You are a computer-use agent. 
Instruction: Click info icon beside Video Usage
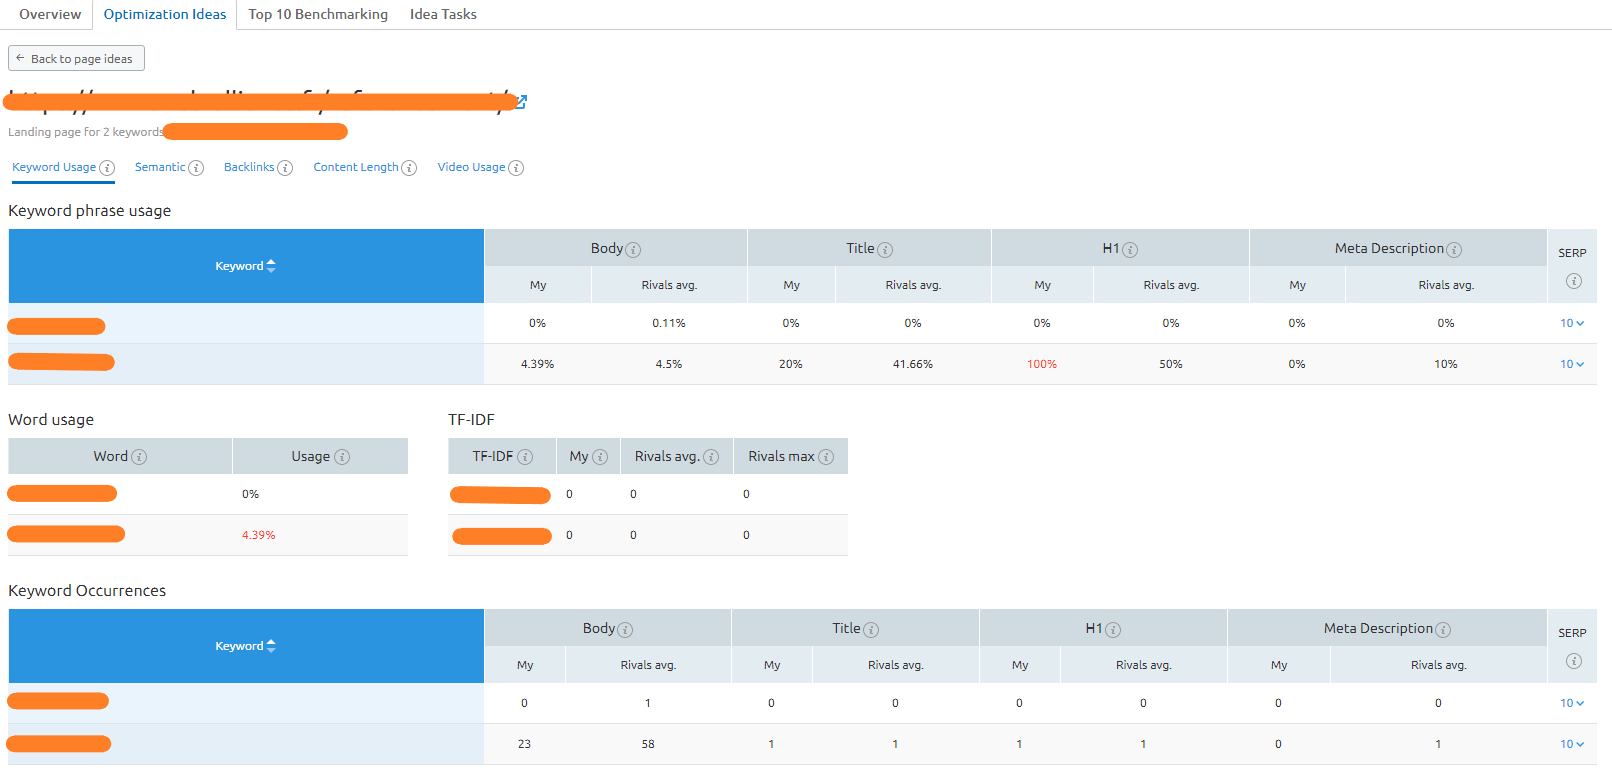point(516,168)
